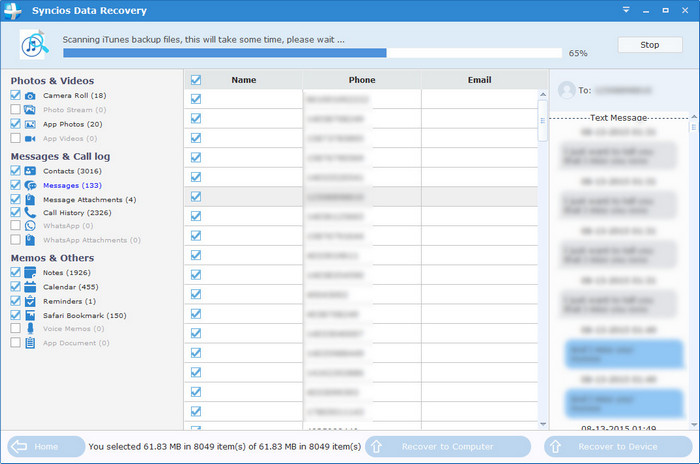Click the Camera Roll camera icon
The height and width of the screenshot is (464, 700).
coord(30,96)
